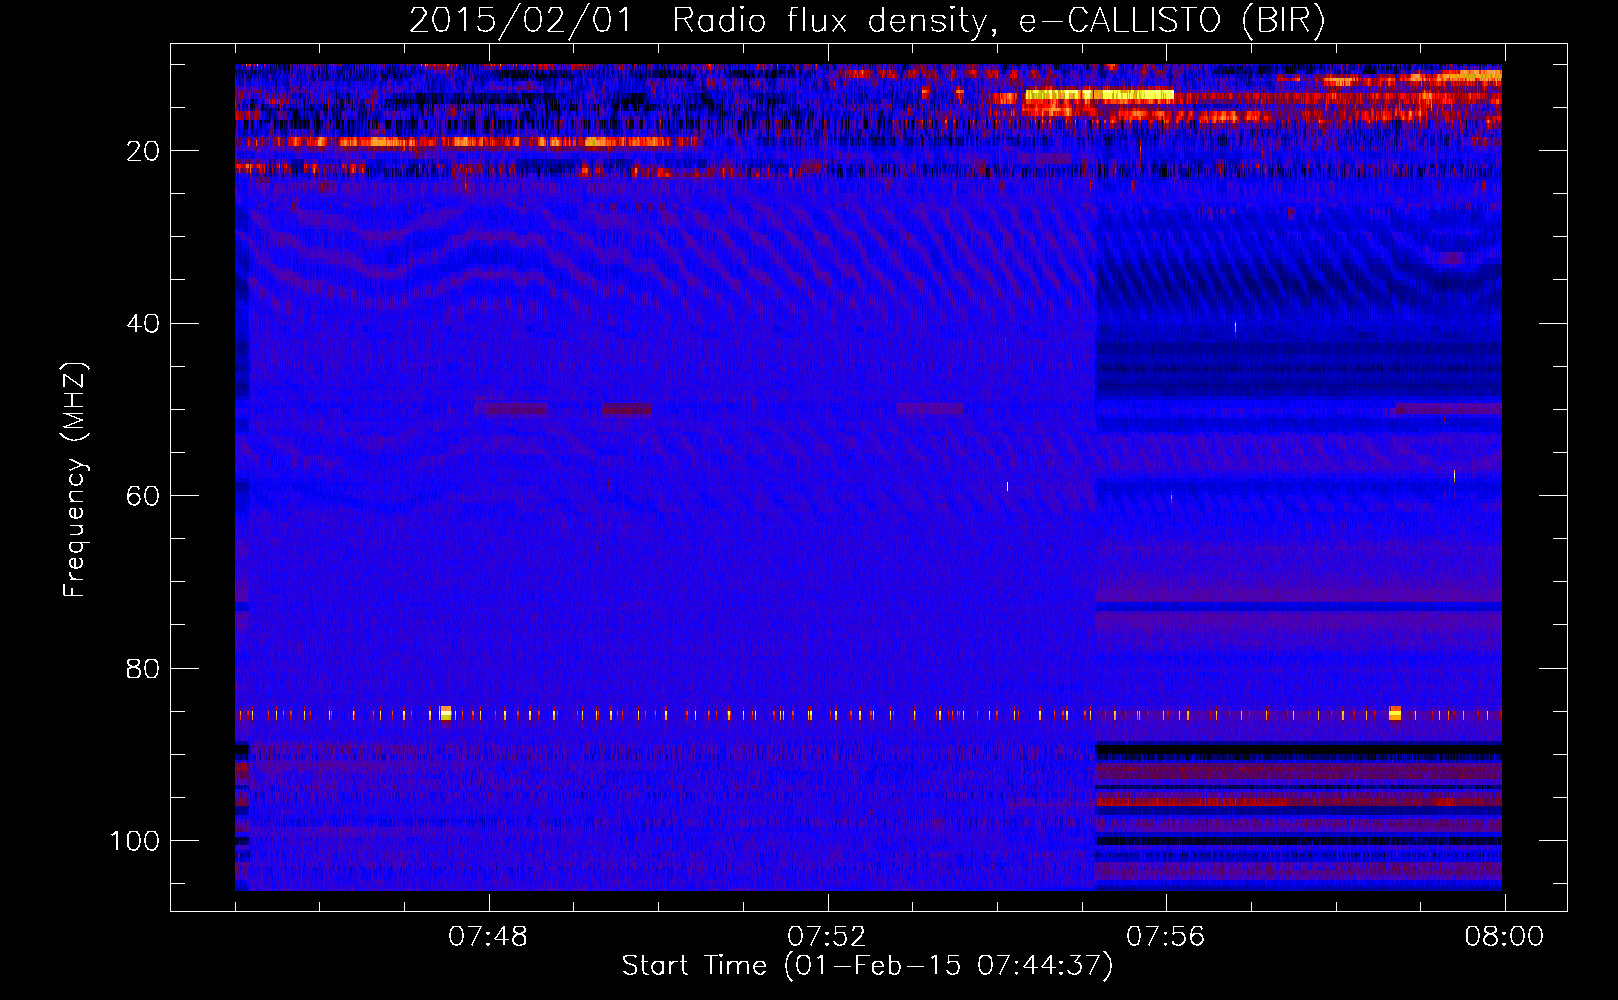Click the '07:52' time tick label

[827, 937]
